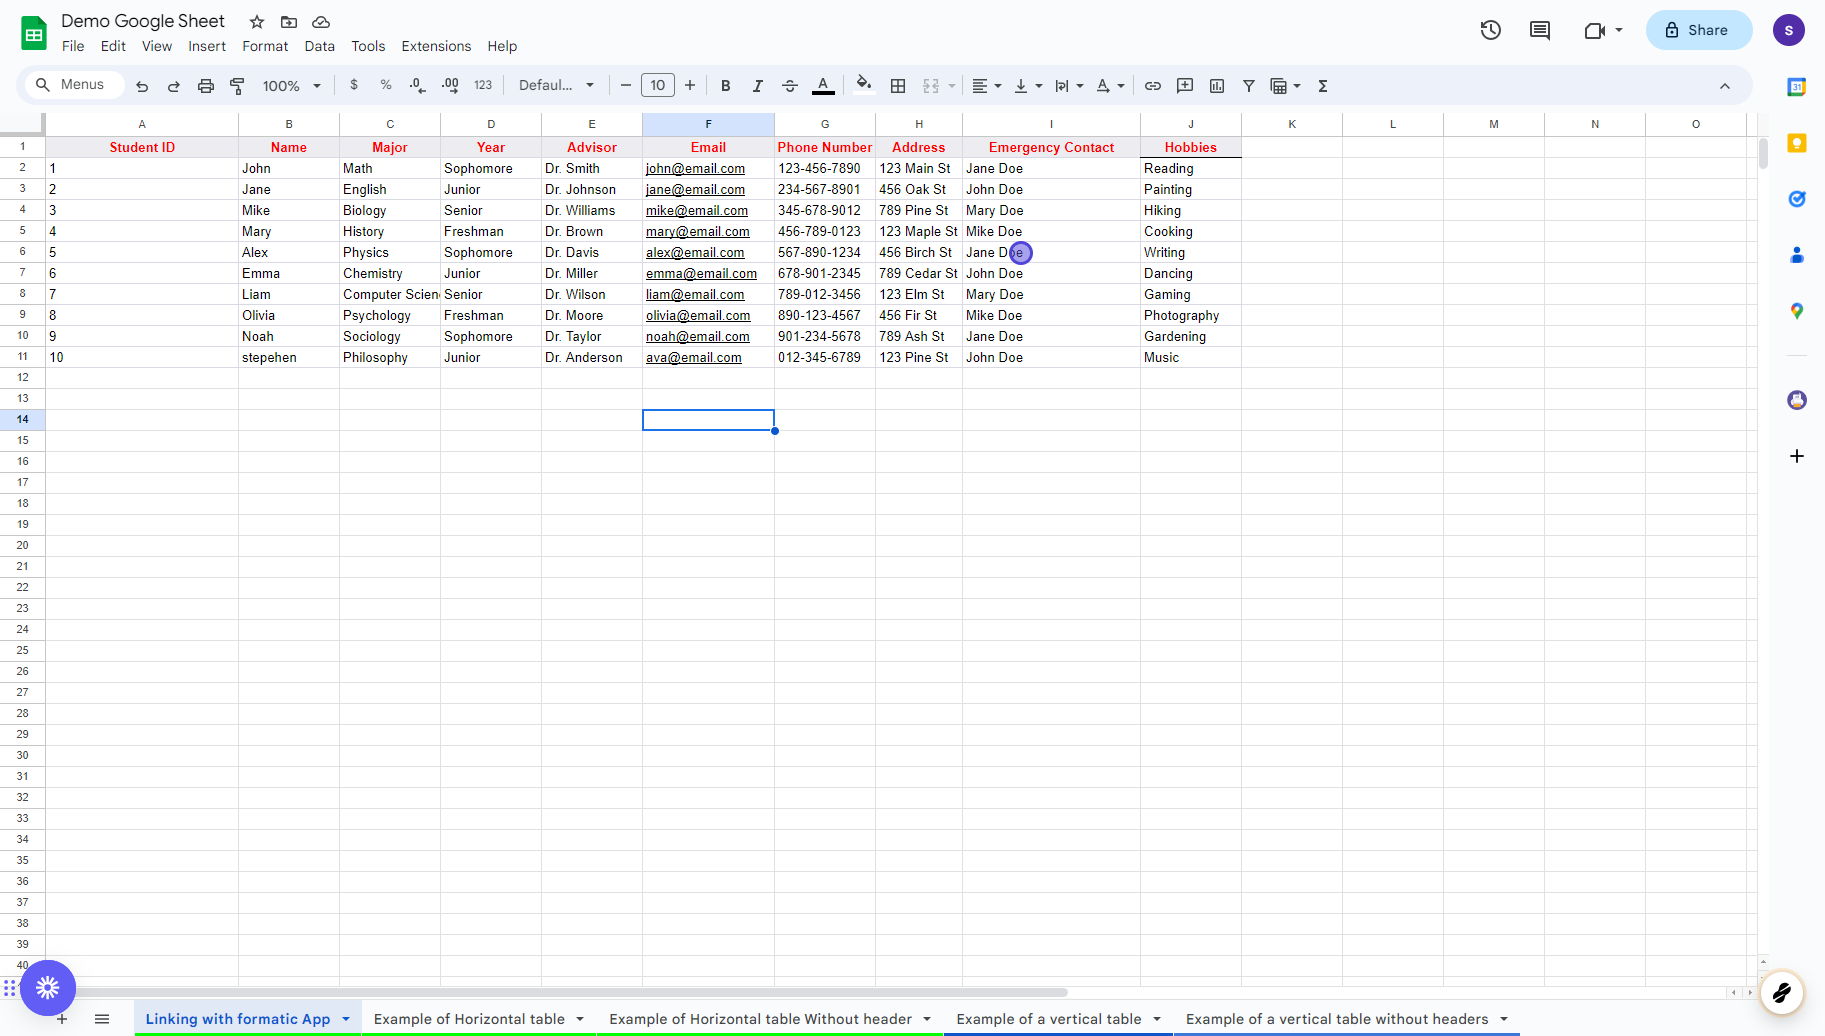Choose a text color swatch
The width and height of the screenshot is (1825, 1036).
pos(823,86)
